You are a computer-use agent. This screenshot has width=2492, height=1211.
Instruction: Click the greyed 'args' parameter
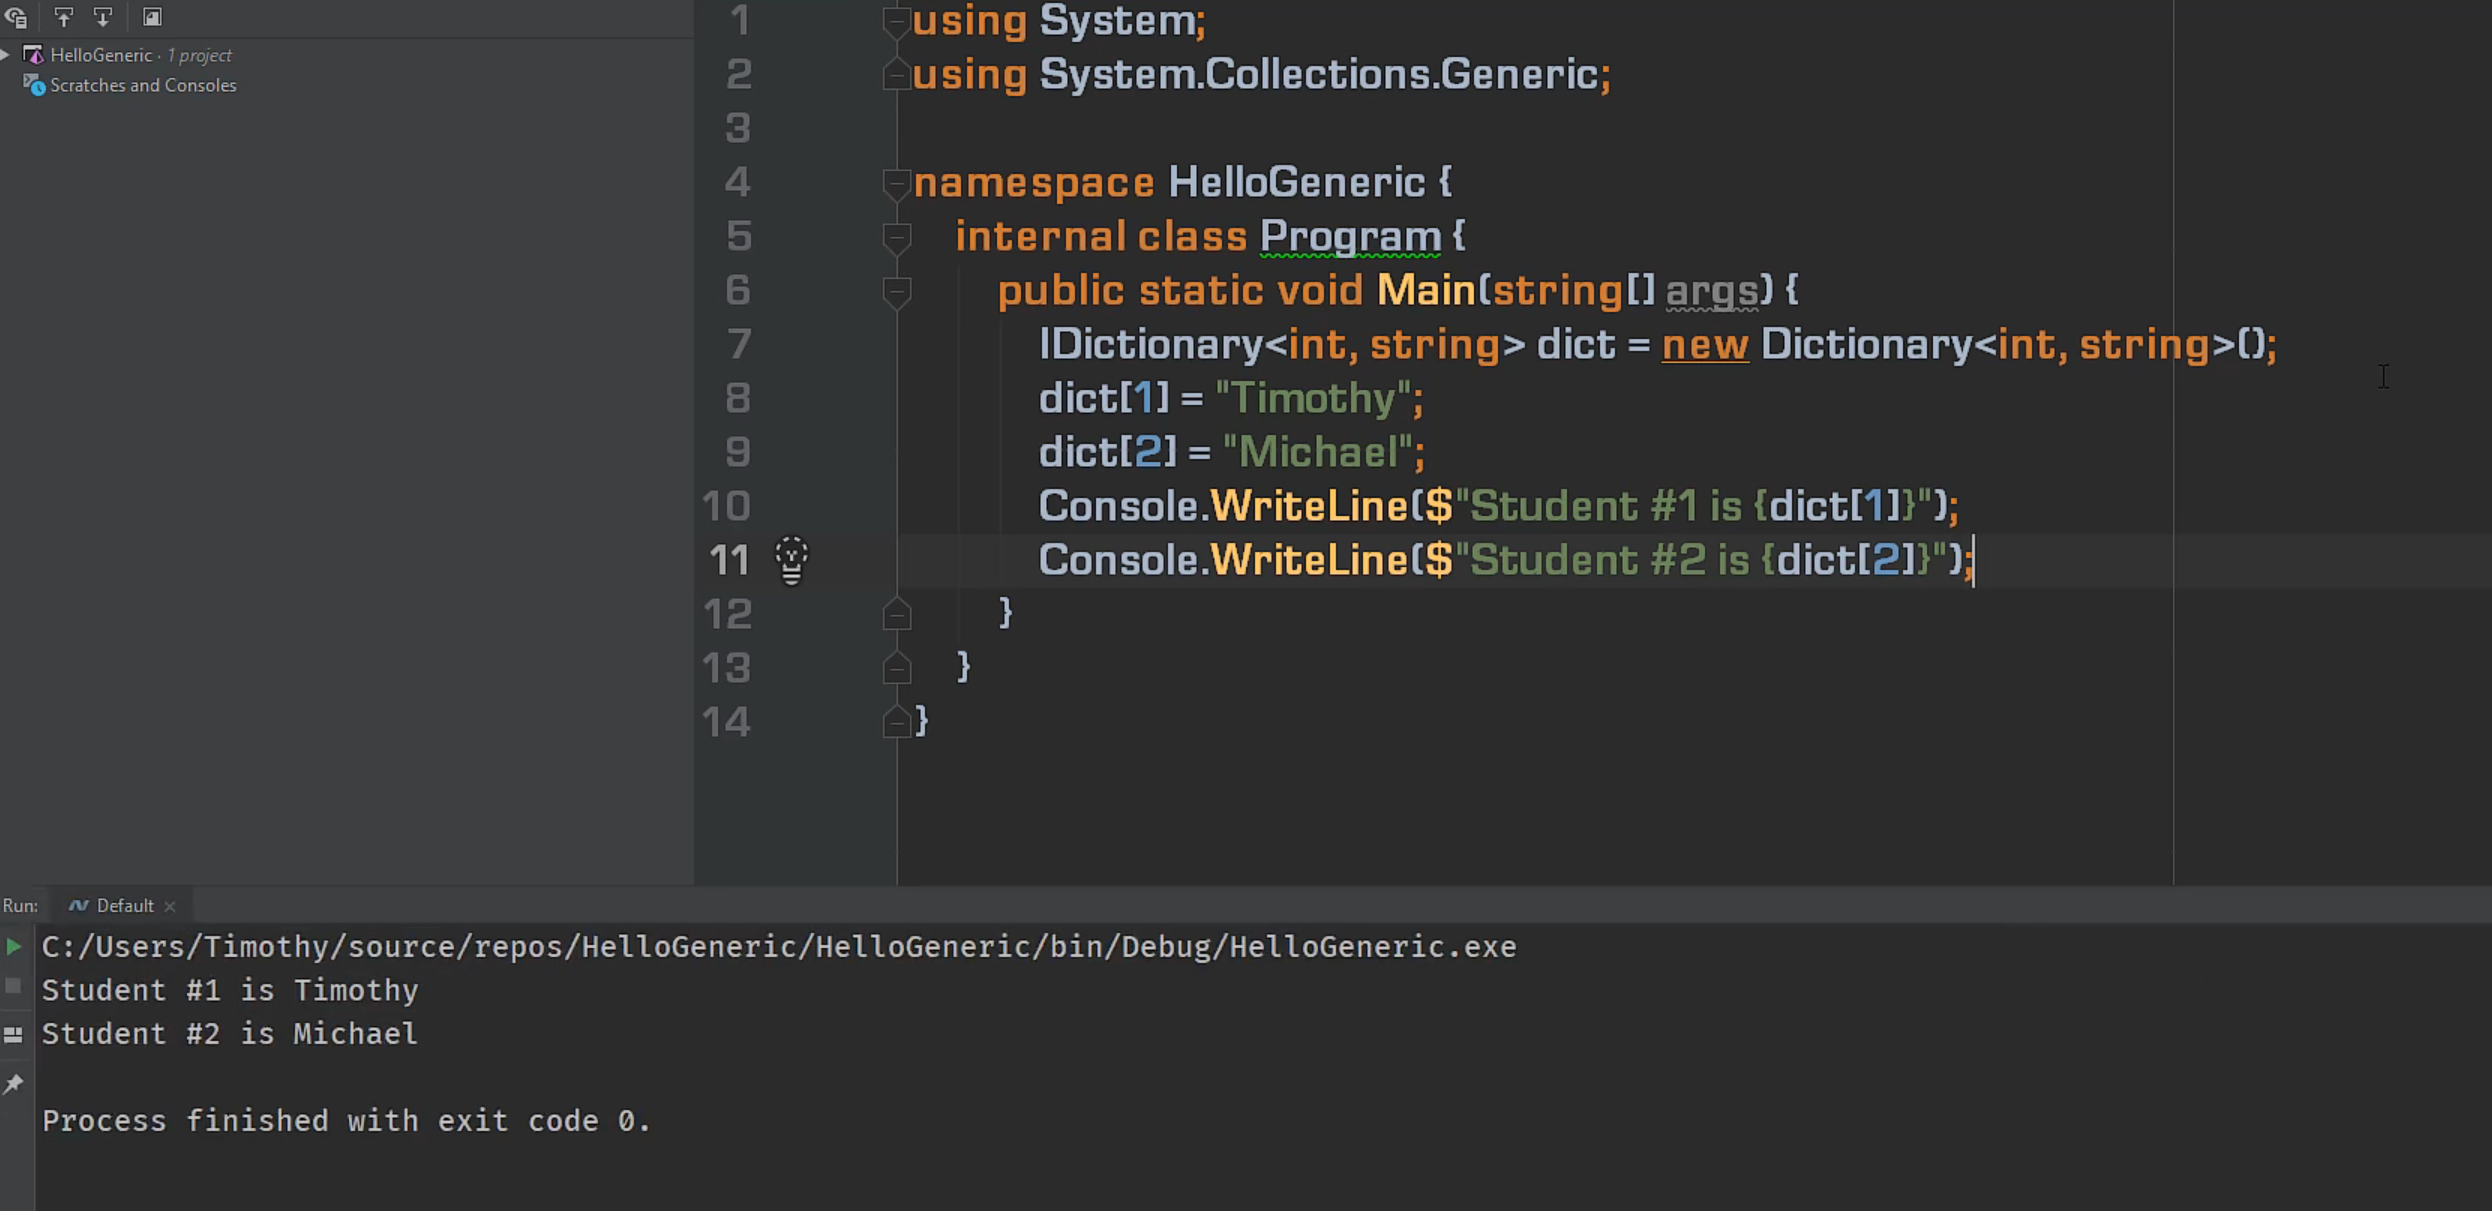coord(1711,291)
